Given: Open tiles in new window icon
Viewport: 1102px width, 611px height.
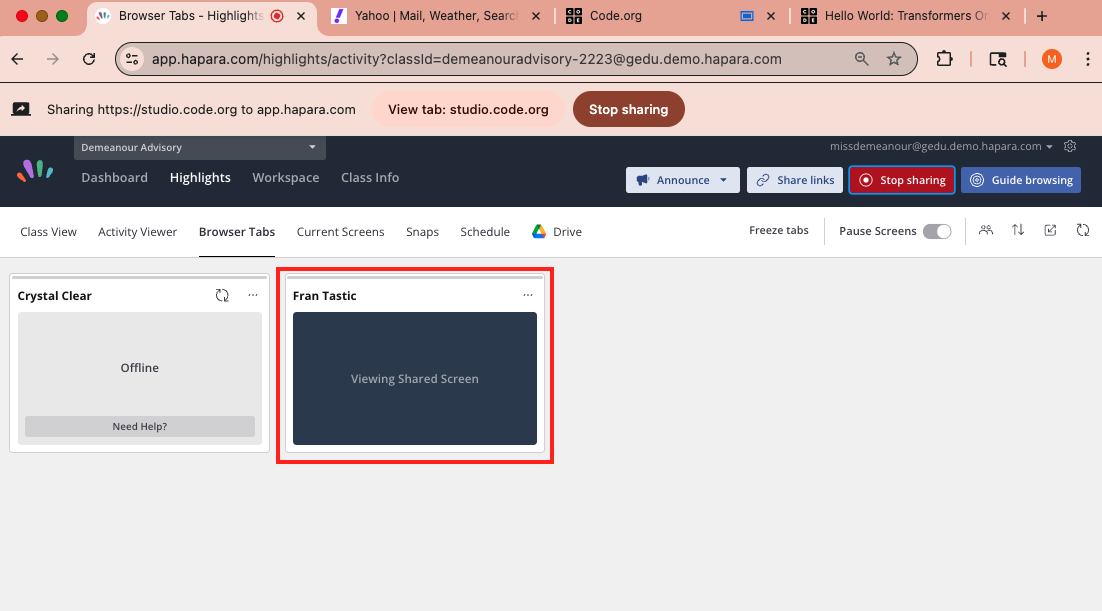Looking at the screenshot, I should coord(1050,231).
